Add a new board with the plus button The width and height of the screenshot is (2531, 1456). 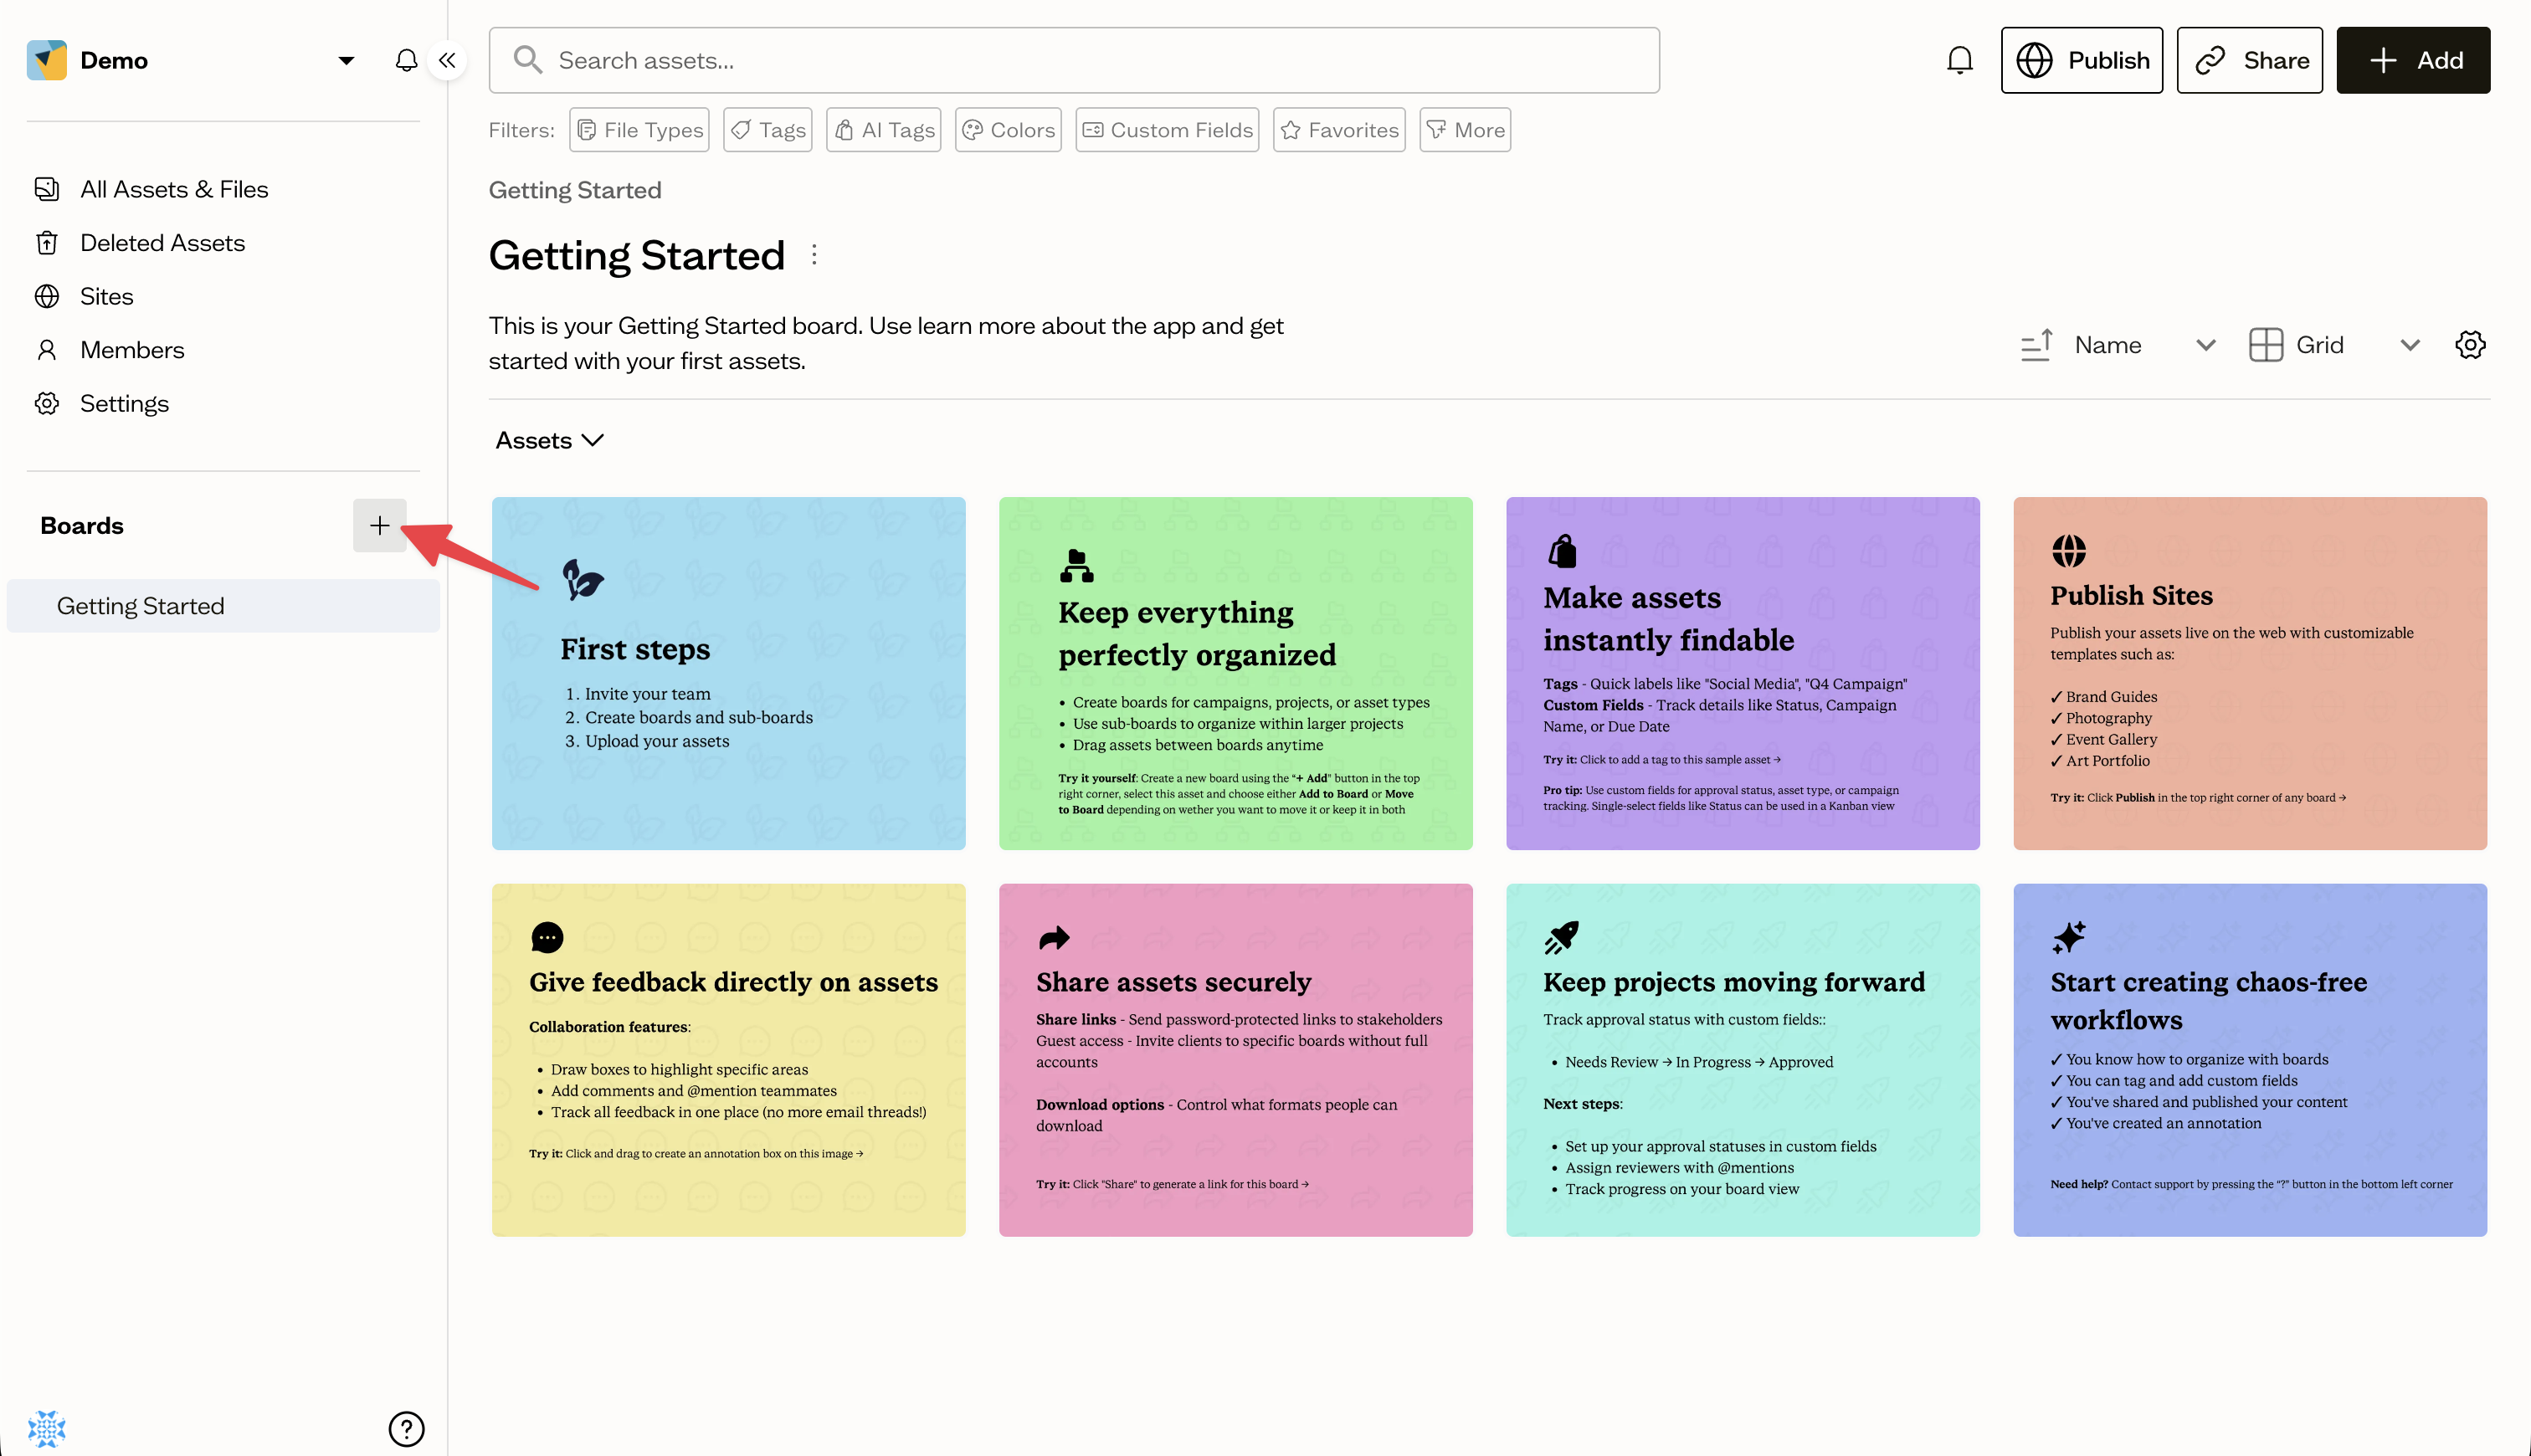coord(379,525)
